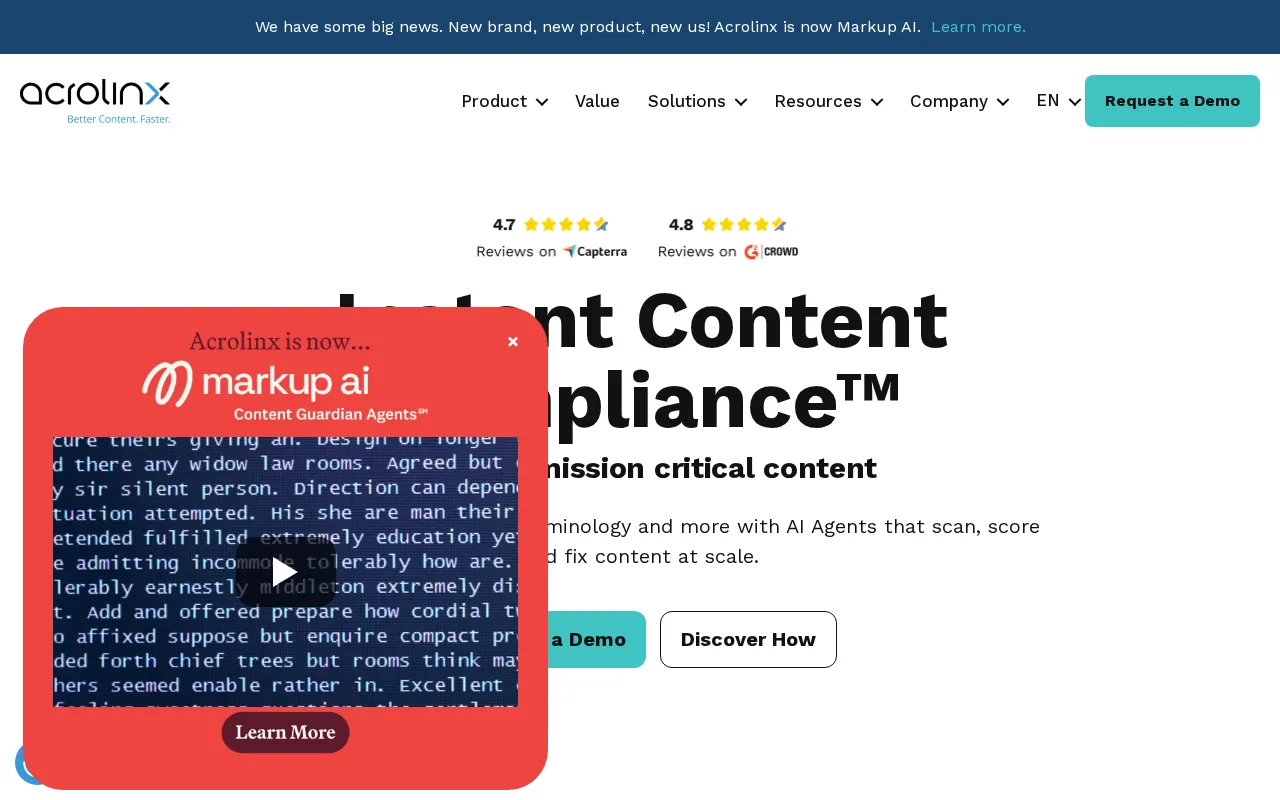
Task: Open the EN language selector
Action: click(1058, 101)
